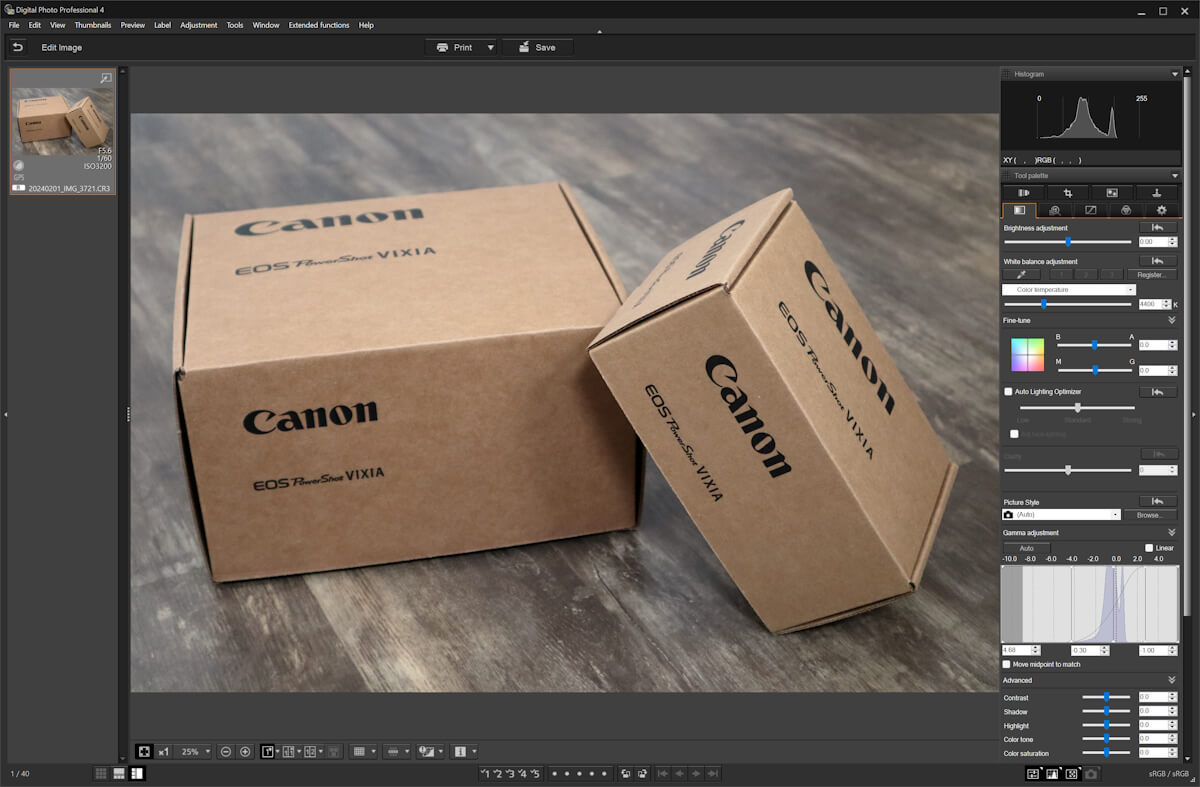This screenshot has width=1200, height=787.
Task: Open the Extended functions menu
Action: (x=319, y=25)
